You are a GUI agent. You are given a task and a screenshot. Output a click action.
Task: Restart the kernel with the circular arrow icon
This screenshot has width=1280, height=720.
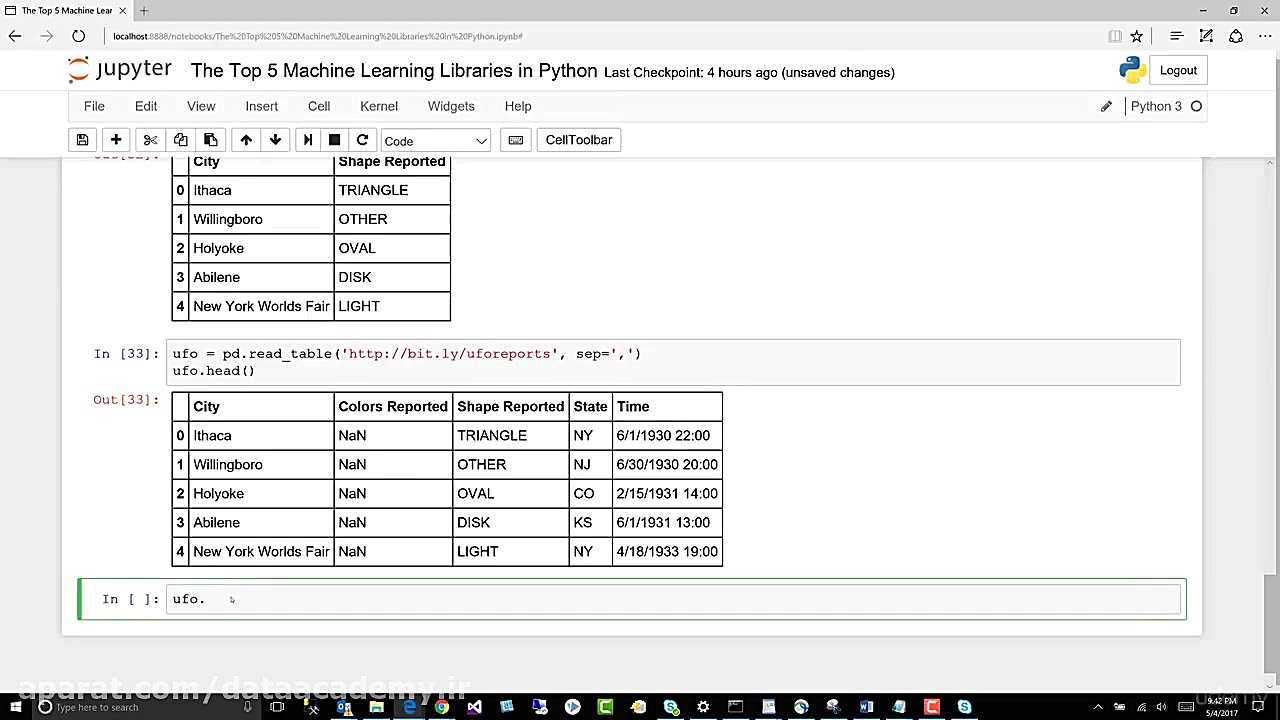tap(362, 140)
